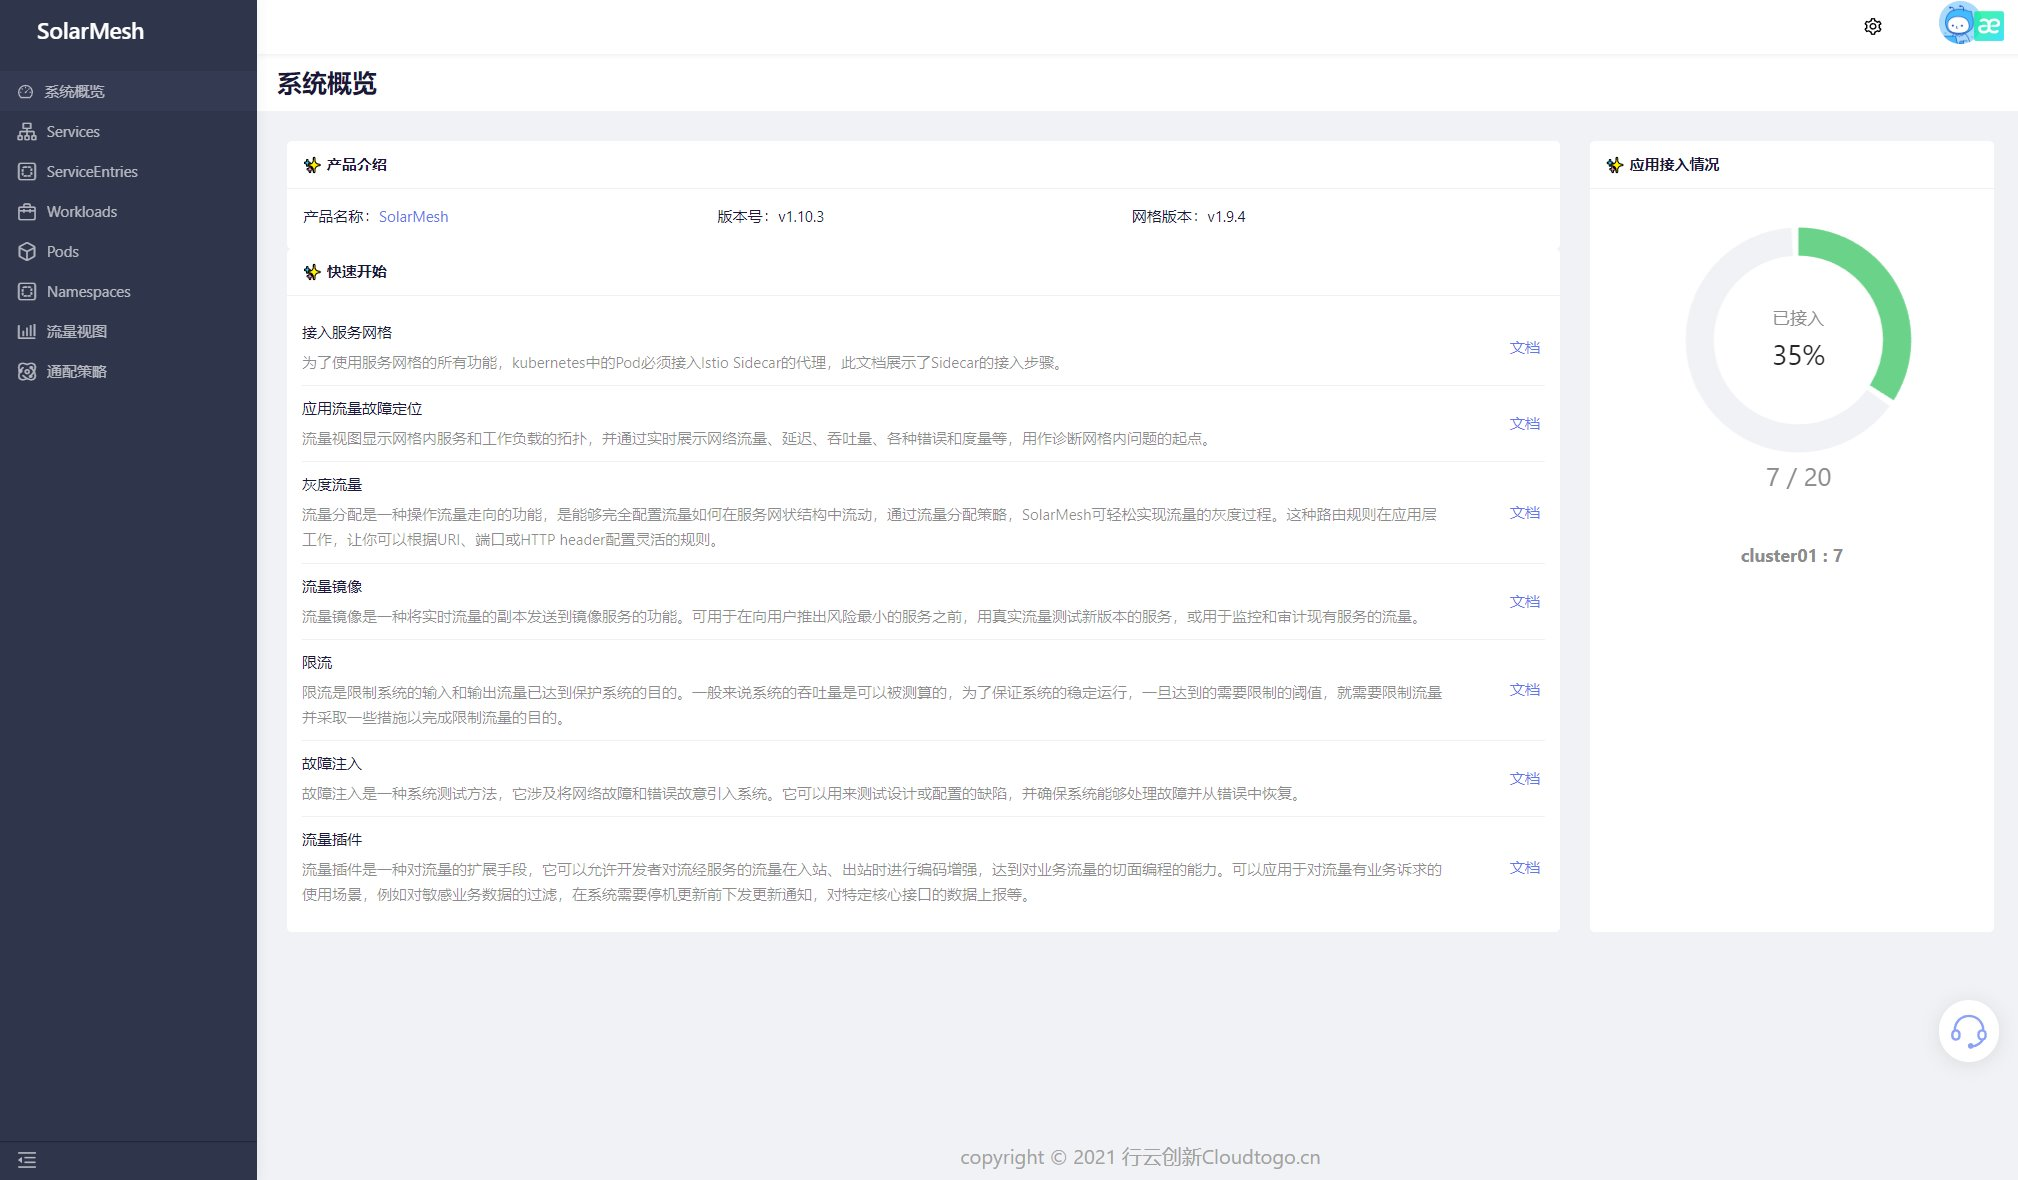Click the SolarMesh product name link

pyautogui.click(x=413, y=217)
